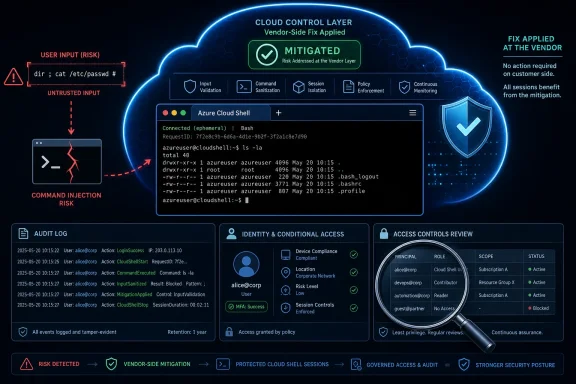The width and height of the screenshot is (576, 384).
Task: Click the green check next to Session Controls
Action: (354, 308)
